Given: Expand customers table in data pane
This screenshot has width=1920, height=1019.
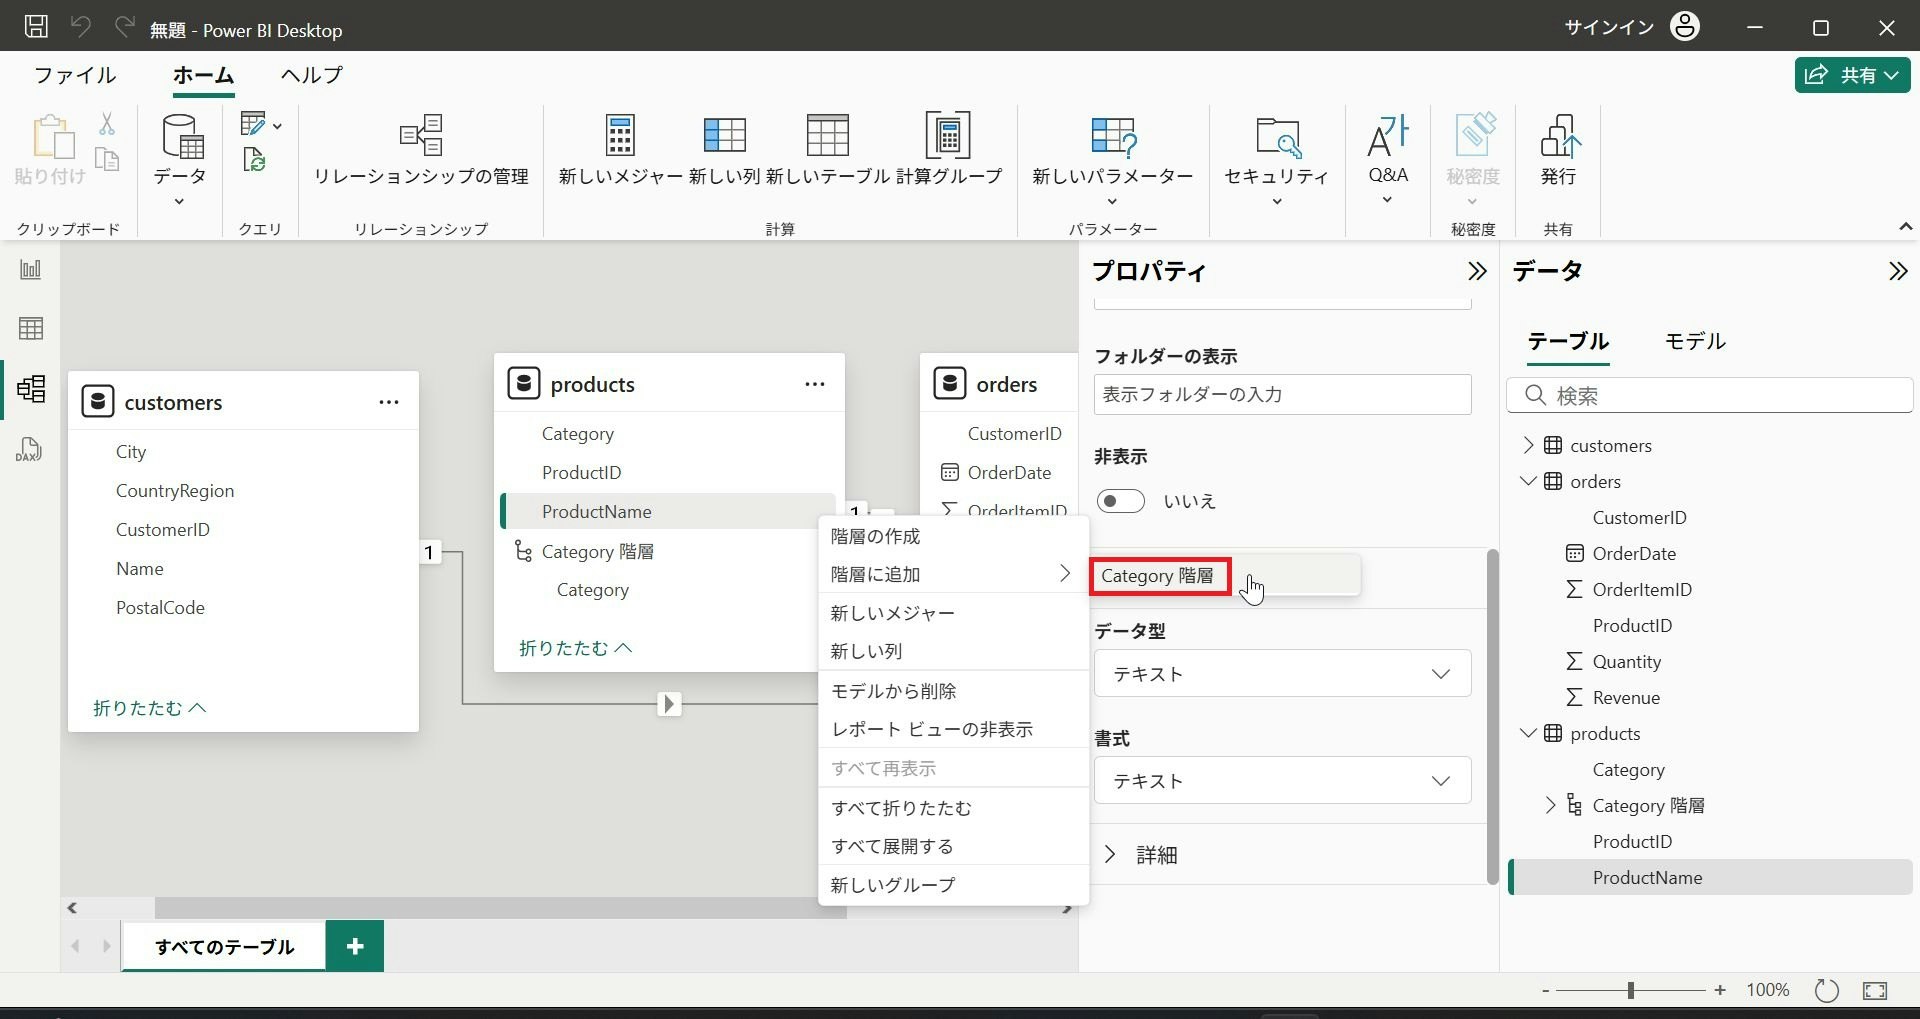Looking at the screenshot, I should pyautogui.click(x=1527, y=445).
